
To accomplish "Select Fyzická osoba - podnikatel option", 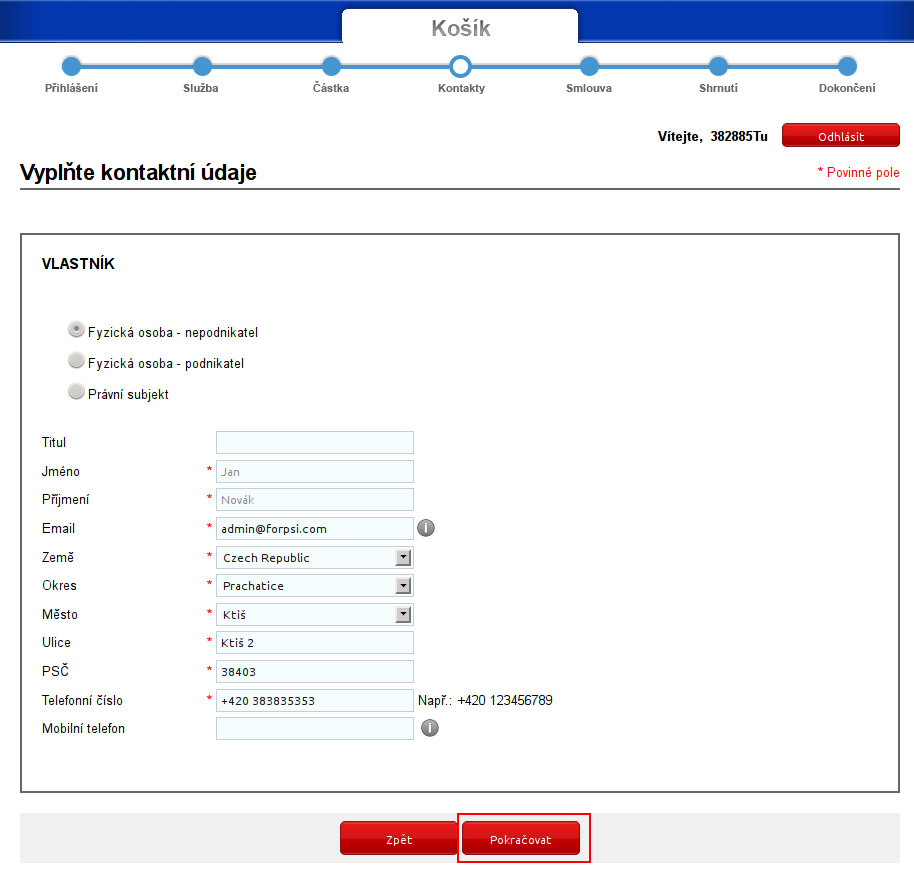I will pyautogui.click(x=76, y=361).
